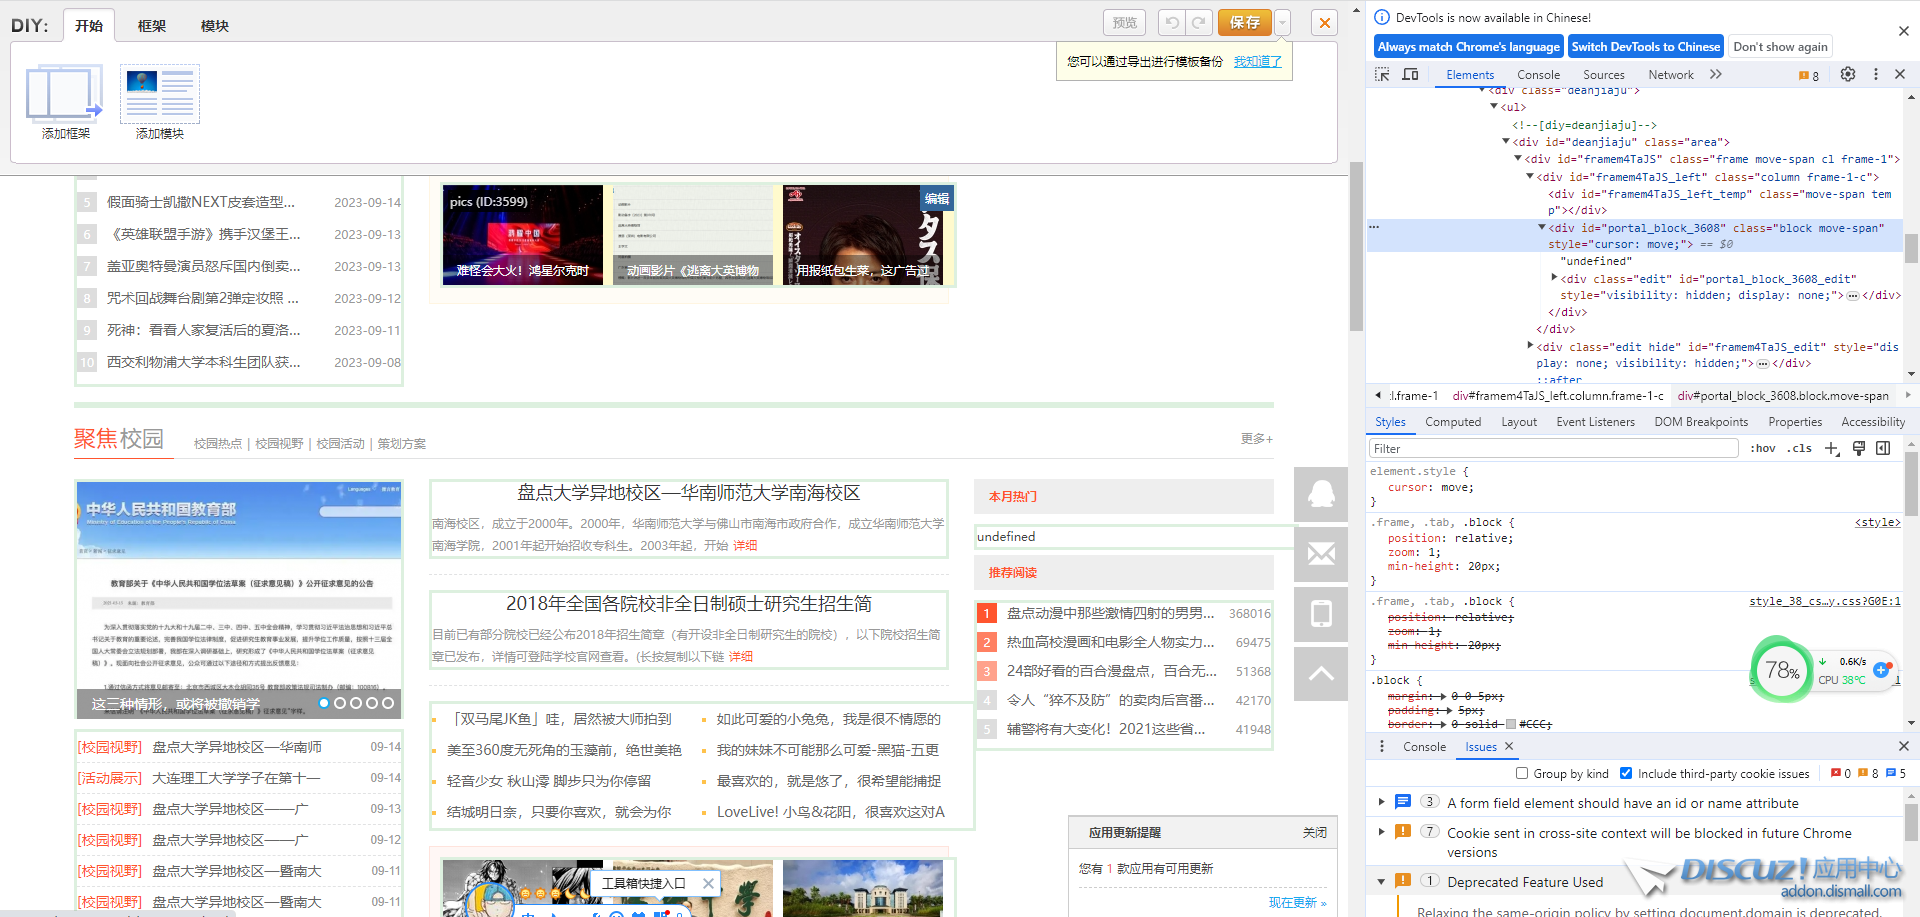Viewport: 1920px width, 917px height.
Task: Click the inspect element picker icon
Action: click(x=1382, y=74)
